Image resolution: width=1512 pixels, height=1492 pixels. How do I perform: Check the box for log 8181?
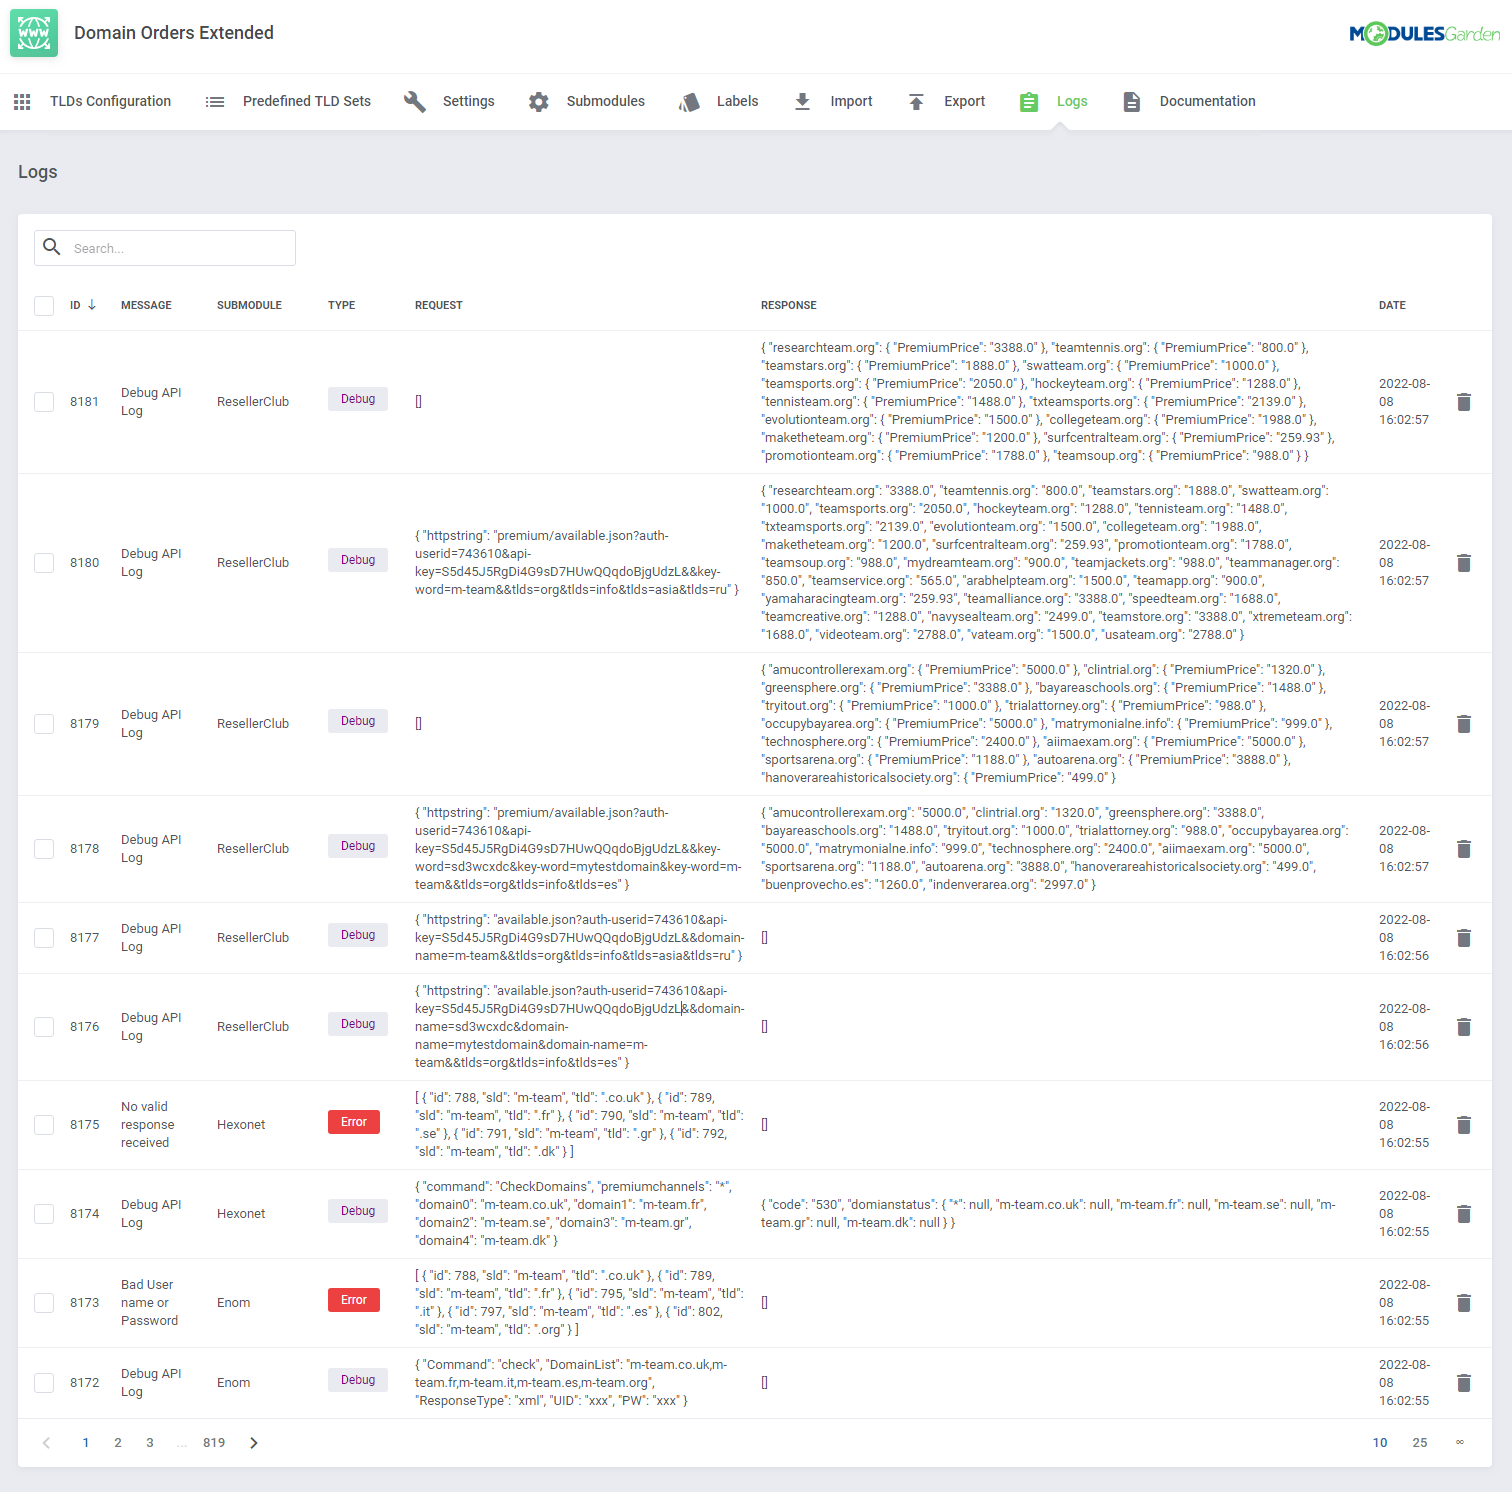pos(44,402)
